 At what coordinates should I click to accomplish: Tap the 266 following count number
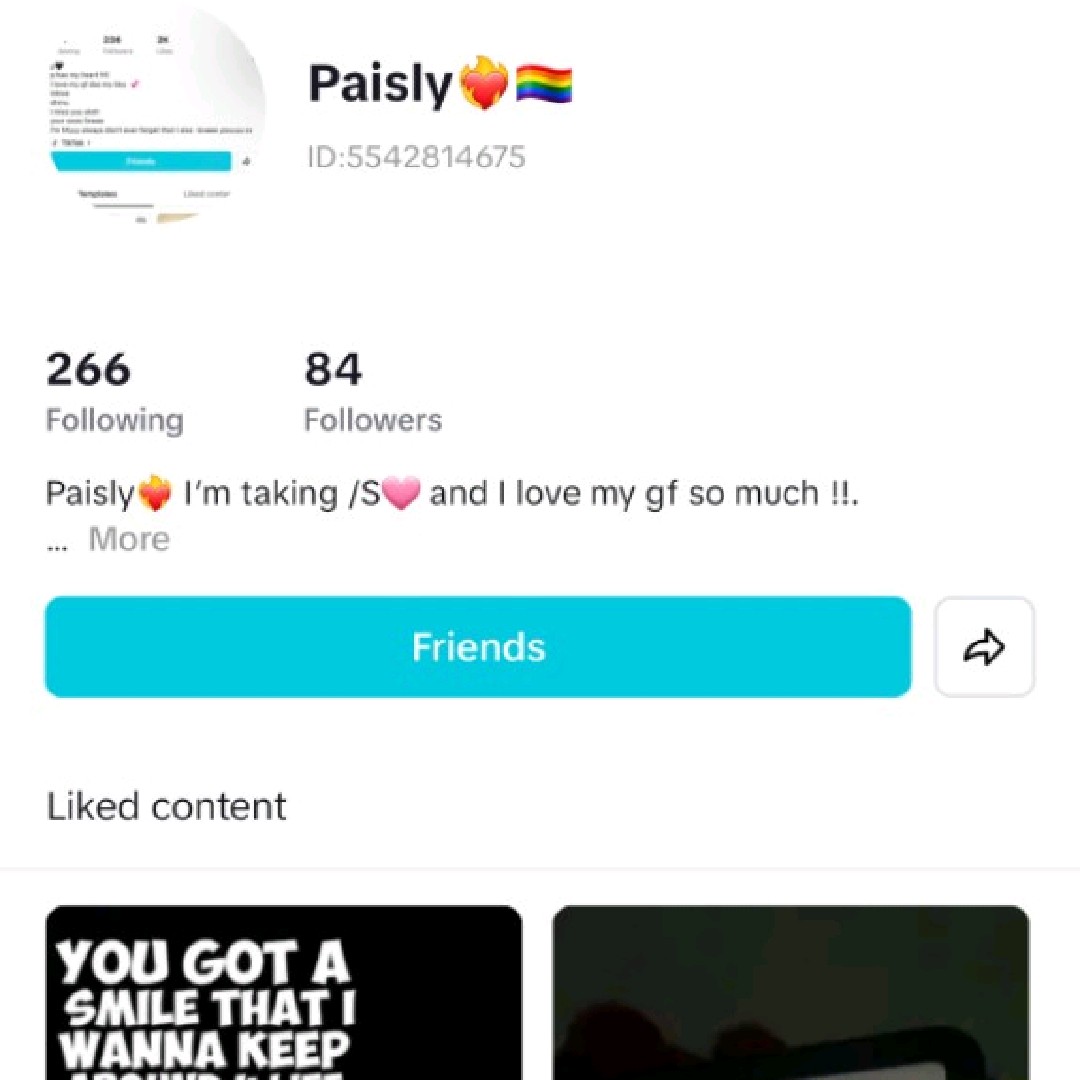[x=88, y=368]
